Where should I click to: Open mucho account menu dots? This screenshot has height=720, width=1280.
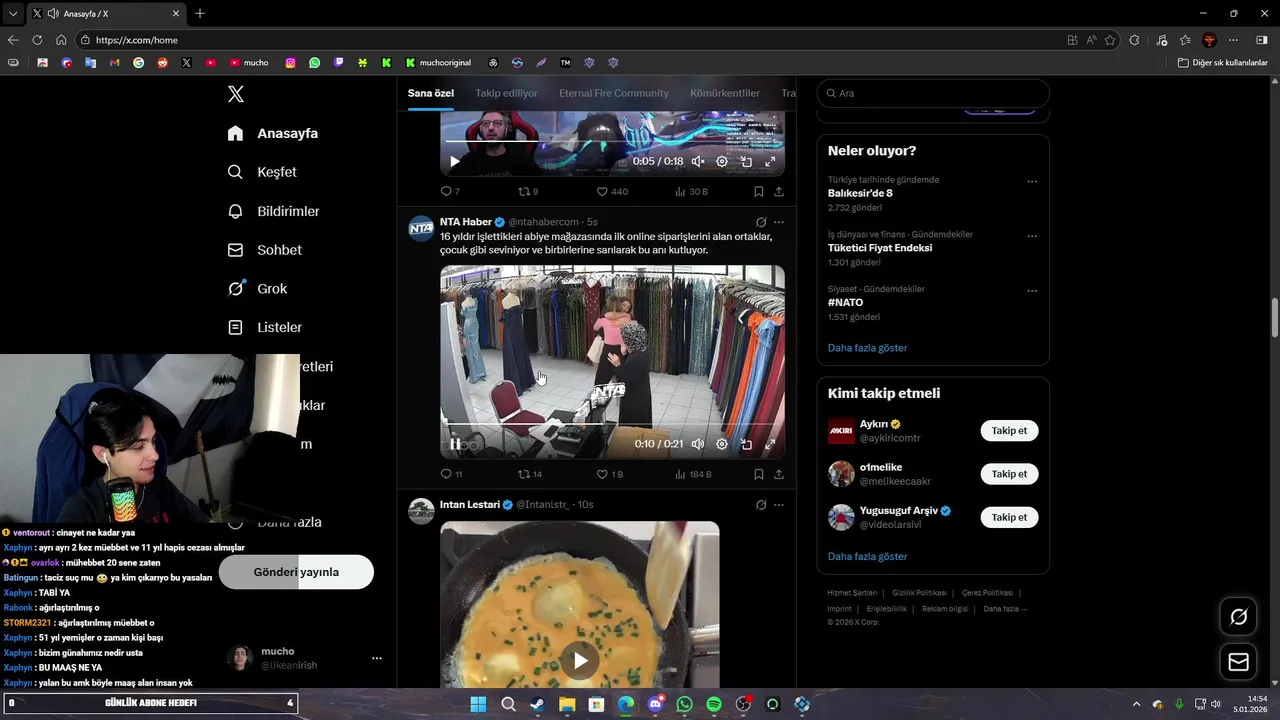pyautogui.click(x=377, y=658)
